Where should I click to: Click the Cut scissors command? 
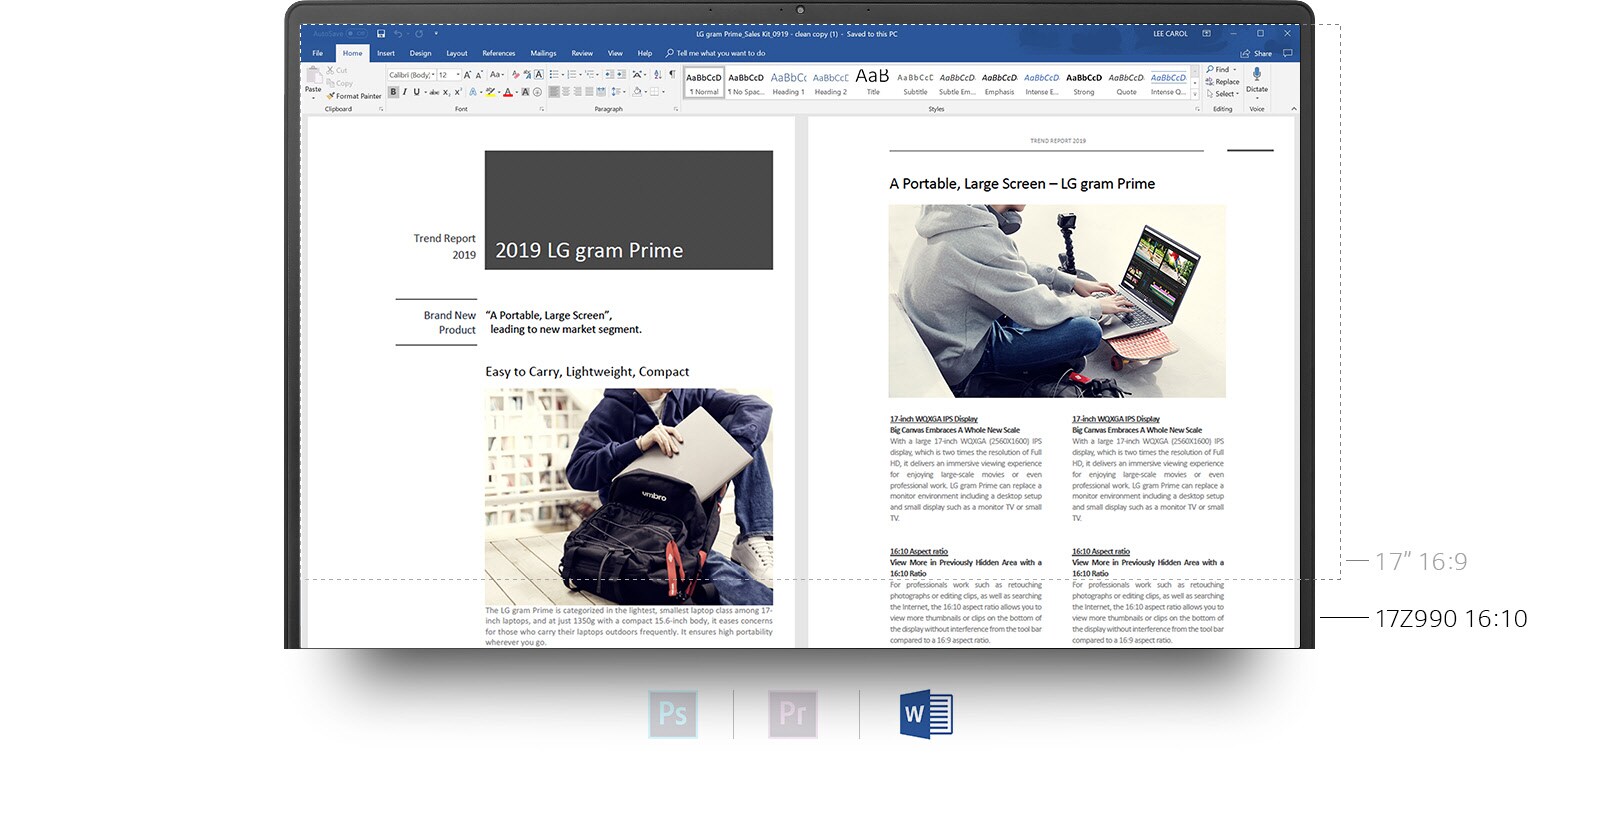[x=337, y=70]
